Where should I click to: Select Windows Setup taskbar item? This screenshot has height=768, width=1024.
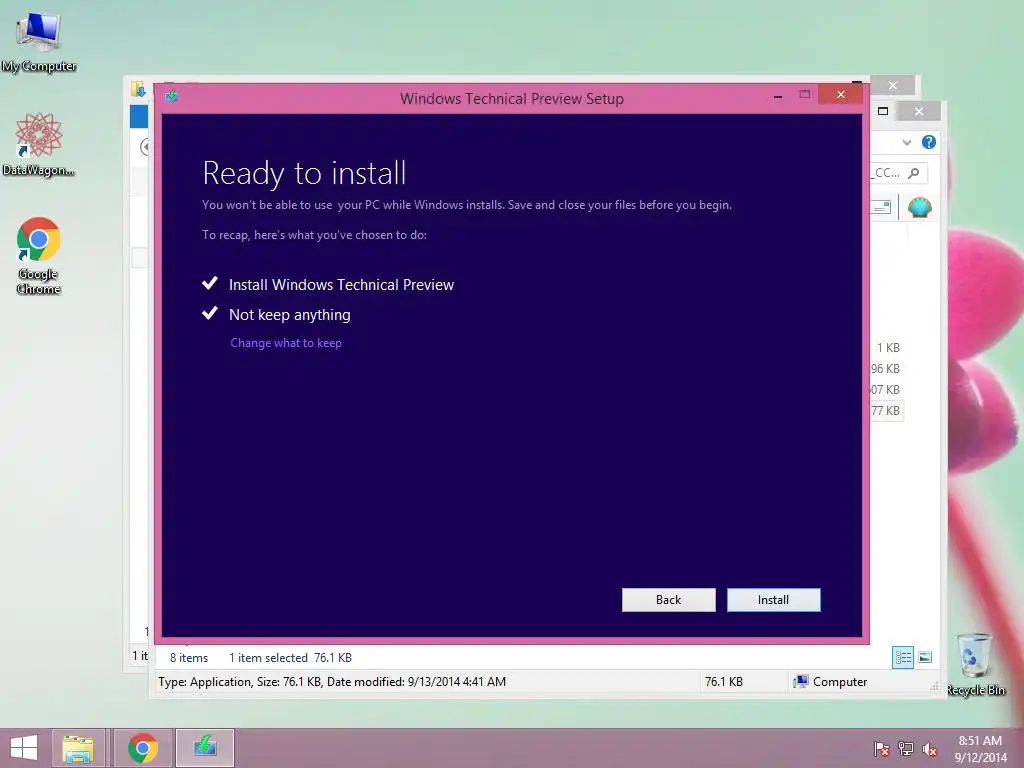click(205, 748)
